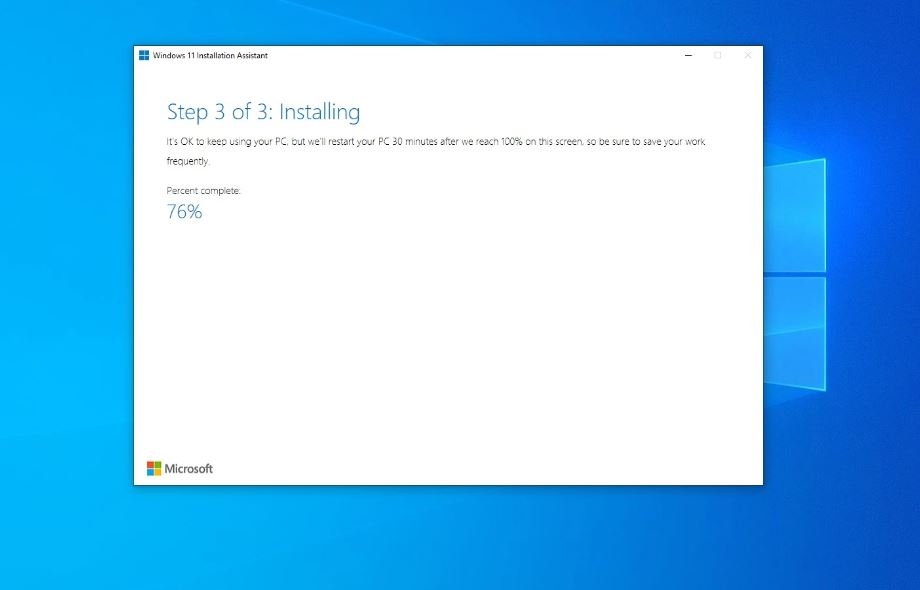Click the Windows logo icon in the title bar
This screenshot has width=920, height=590.
143,55
